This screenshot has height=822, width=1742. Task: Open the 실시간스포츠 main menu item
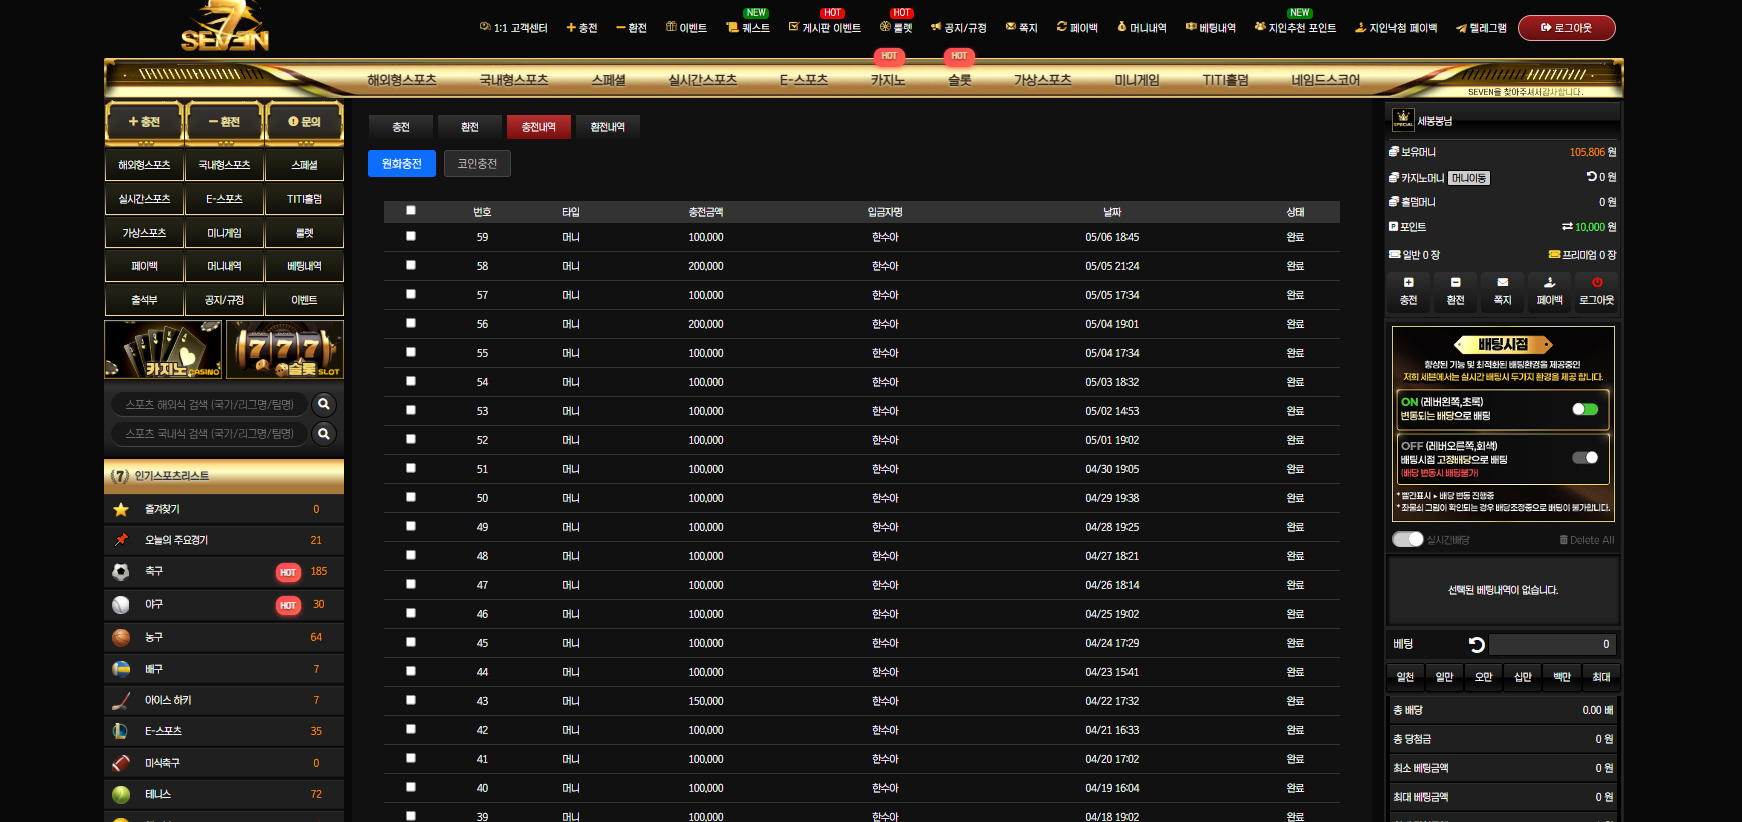click(702, 80)
